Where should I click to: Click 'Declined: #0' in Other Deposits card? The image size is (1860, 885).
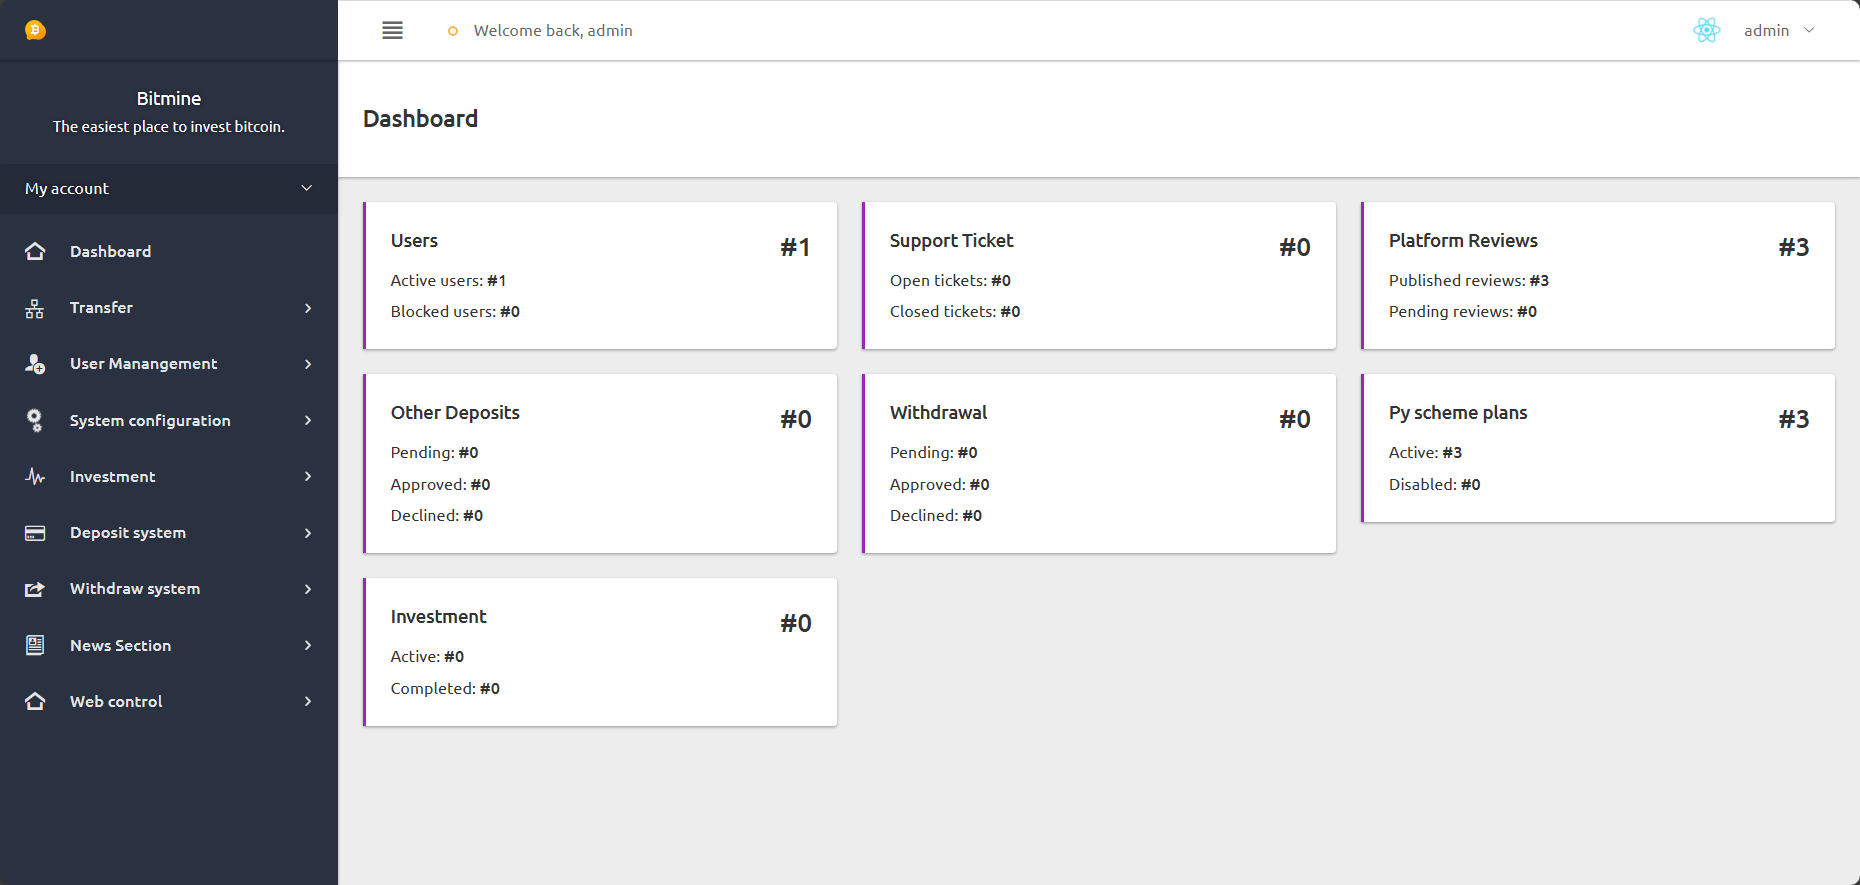(436, 516)
